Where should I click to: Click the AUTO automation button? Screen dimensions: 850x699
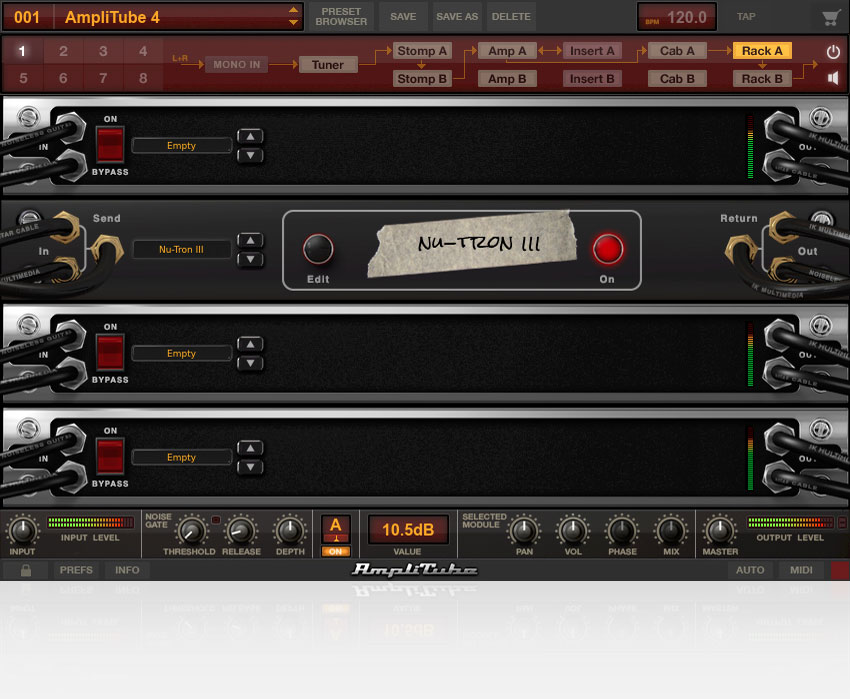click(x=750, y=570)
